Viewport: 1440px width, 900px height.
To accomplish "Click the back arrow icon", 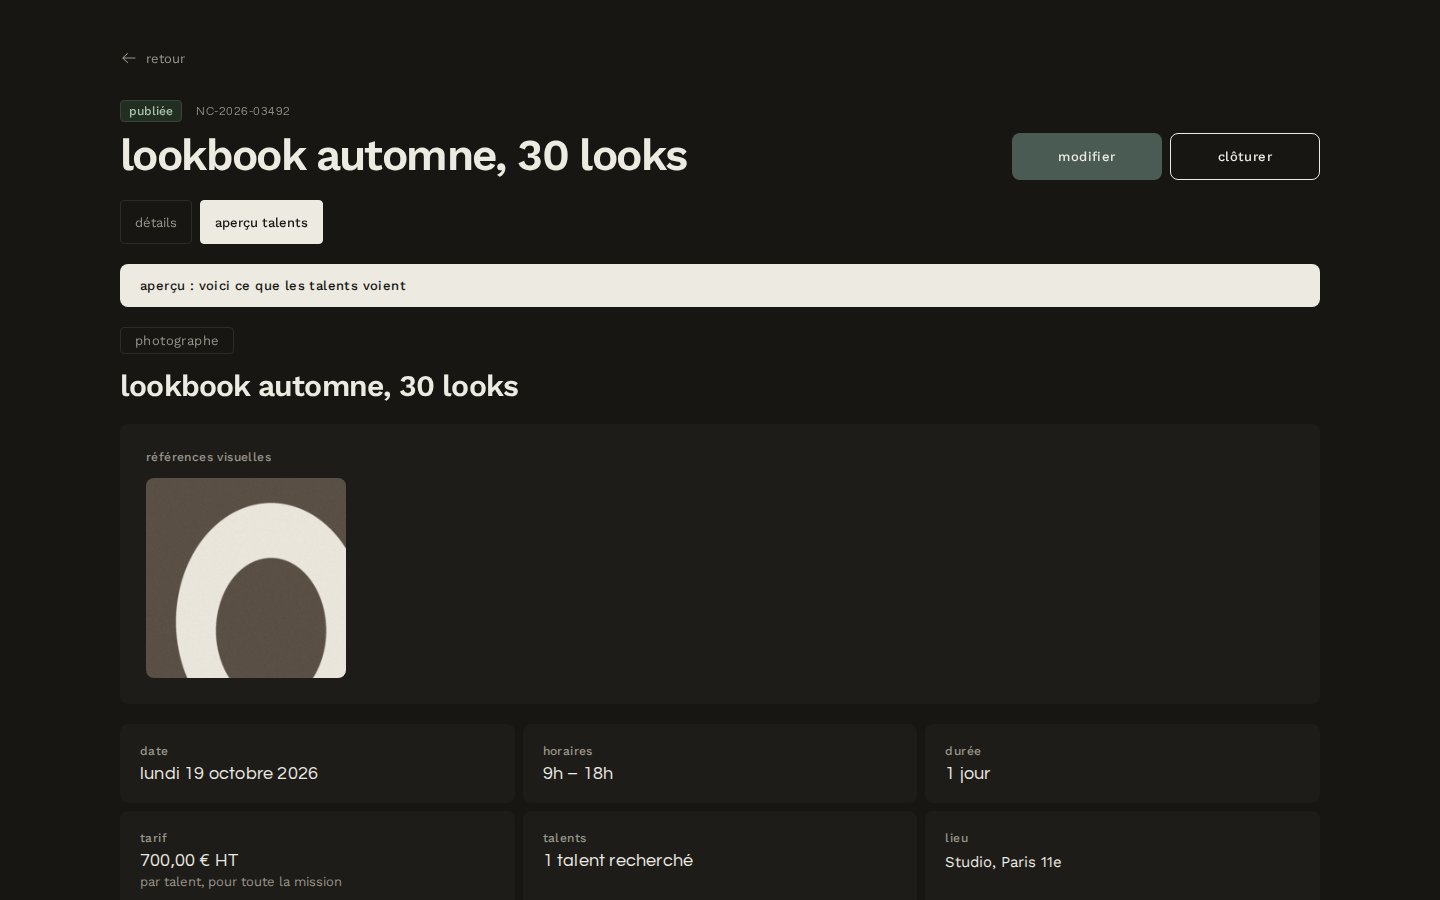I will coord(128,58).
